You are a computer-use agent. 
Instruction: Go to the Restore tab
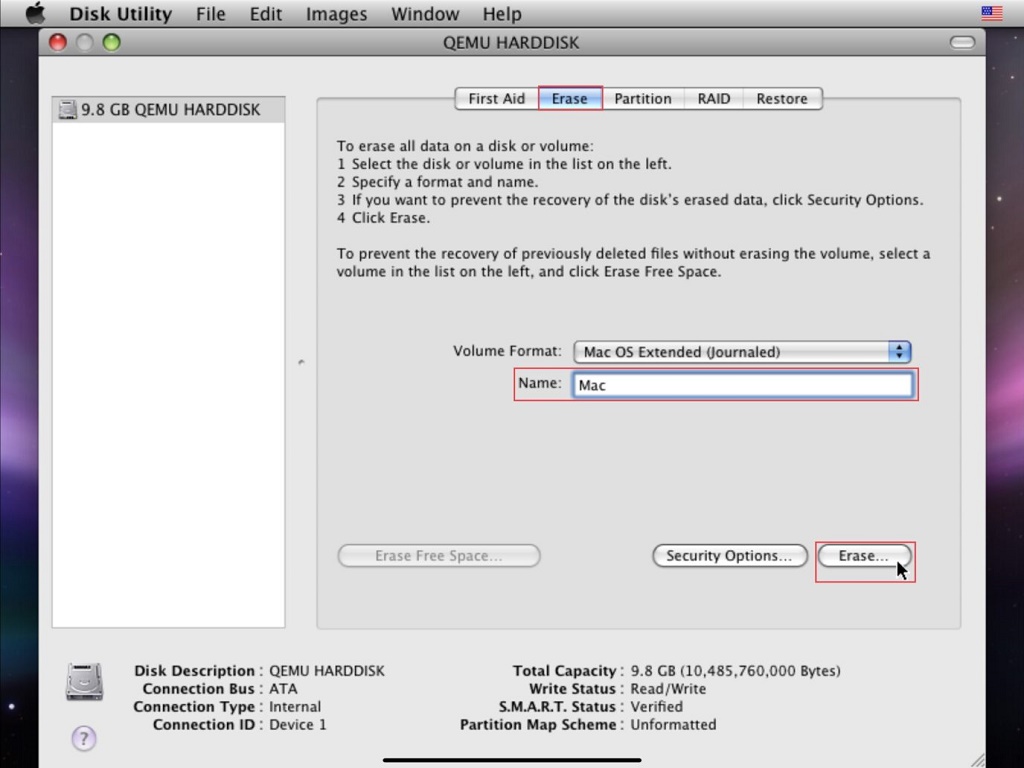[782, 99]
